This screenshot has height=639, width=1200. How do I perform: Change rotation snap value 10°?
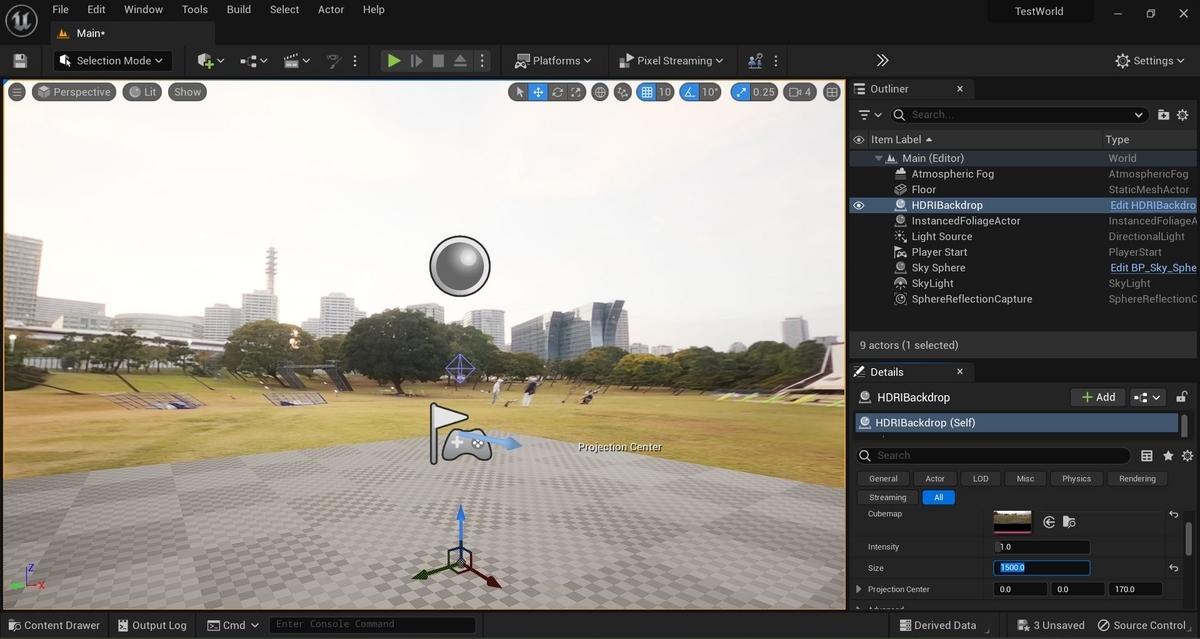(710, 92)
